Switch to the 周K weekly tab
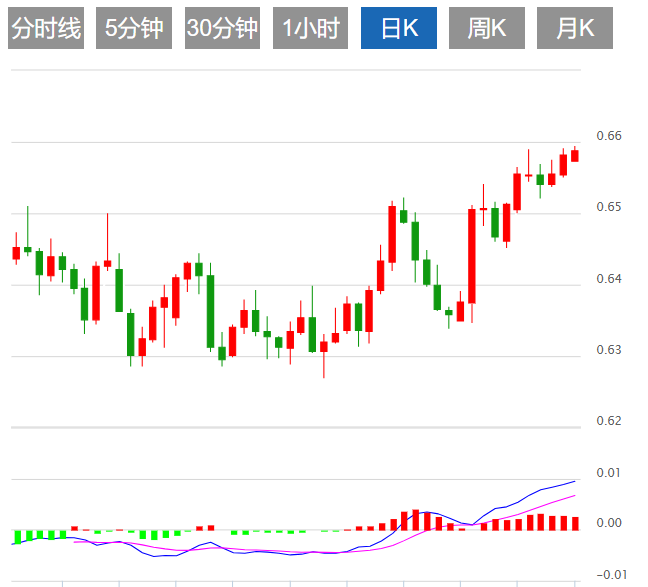Screen dimensions: 648x587 click(487, 28)
